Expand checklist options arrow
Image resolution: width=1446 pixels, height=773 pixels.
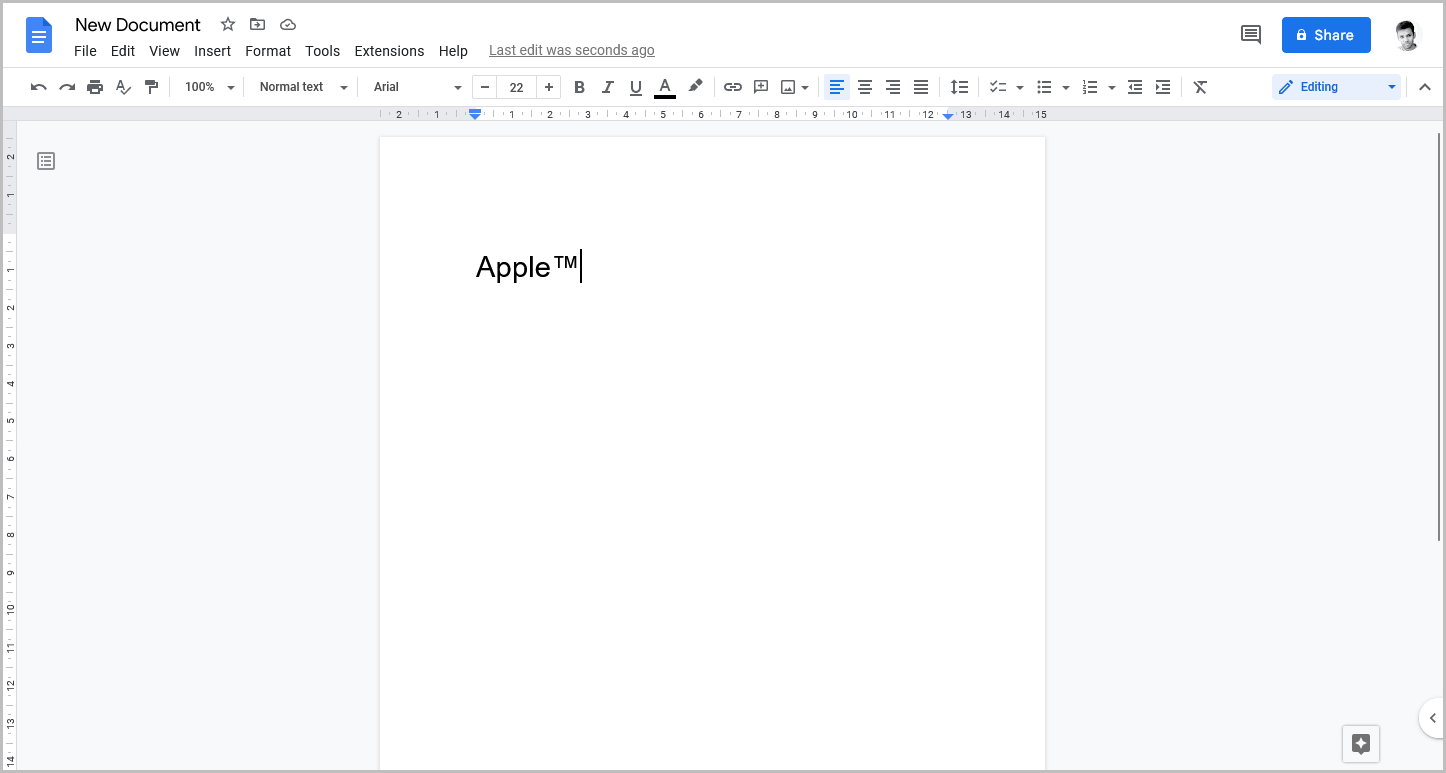coord(1020,88)
